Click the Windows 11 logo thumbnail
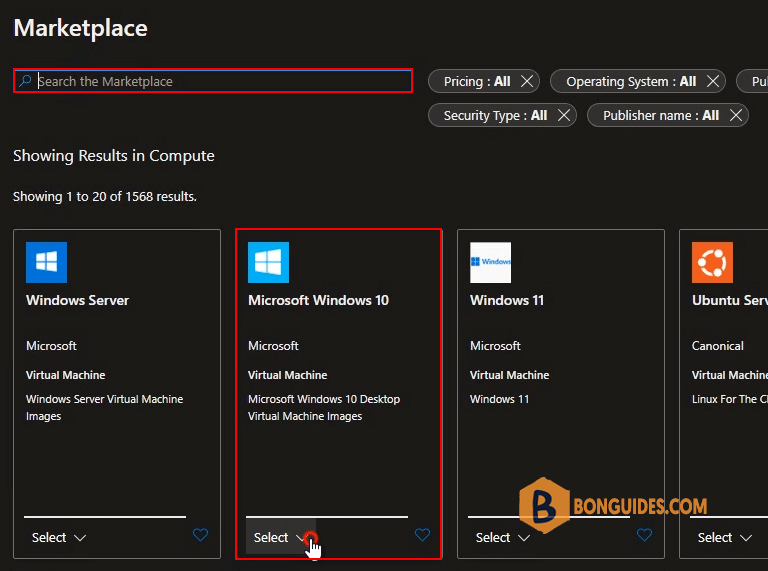Image resolution: width=768 pixels, height=571 pixels. (x=490, y=262)
